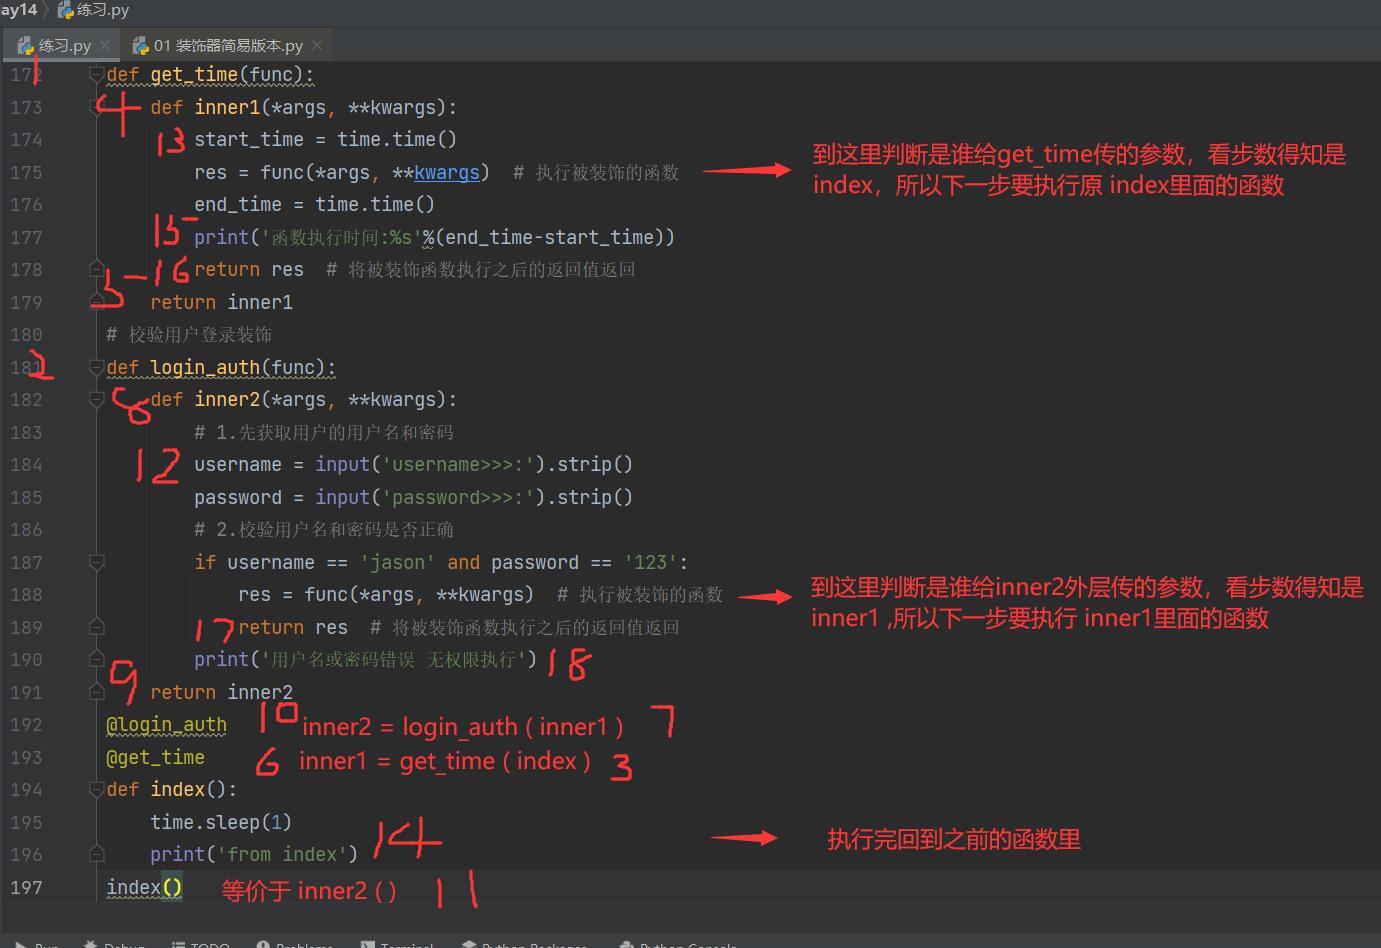1381x948 pixels.
Task: Click the fold end marker at line 189
Action: click(x=96, y=627)
